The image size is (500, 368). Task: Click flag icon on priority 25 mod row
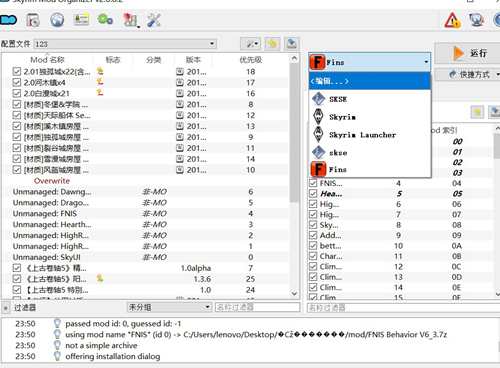click(100, 278)
